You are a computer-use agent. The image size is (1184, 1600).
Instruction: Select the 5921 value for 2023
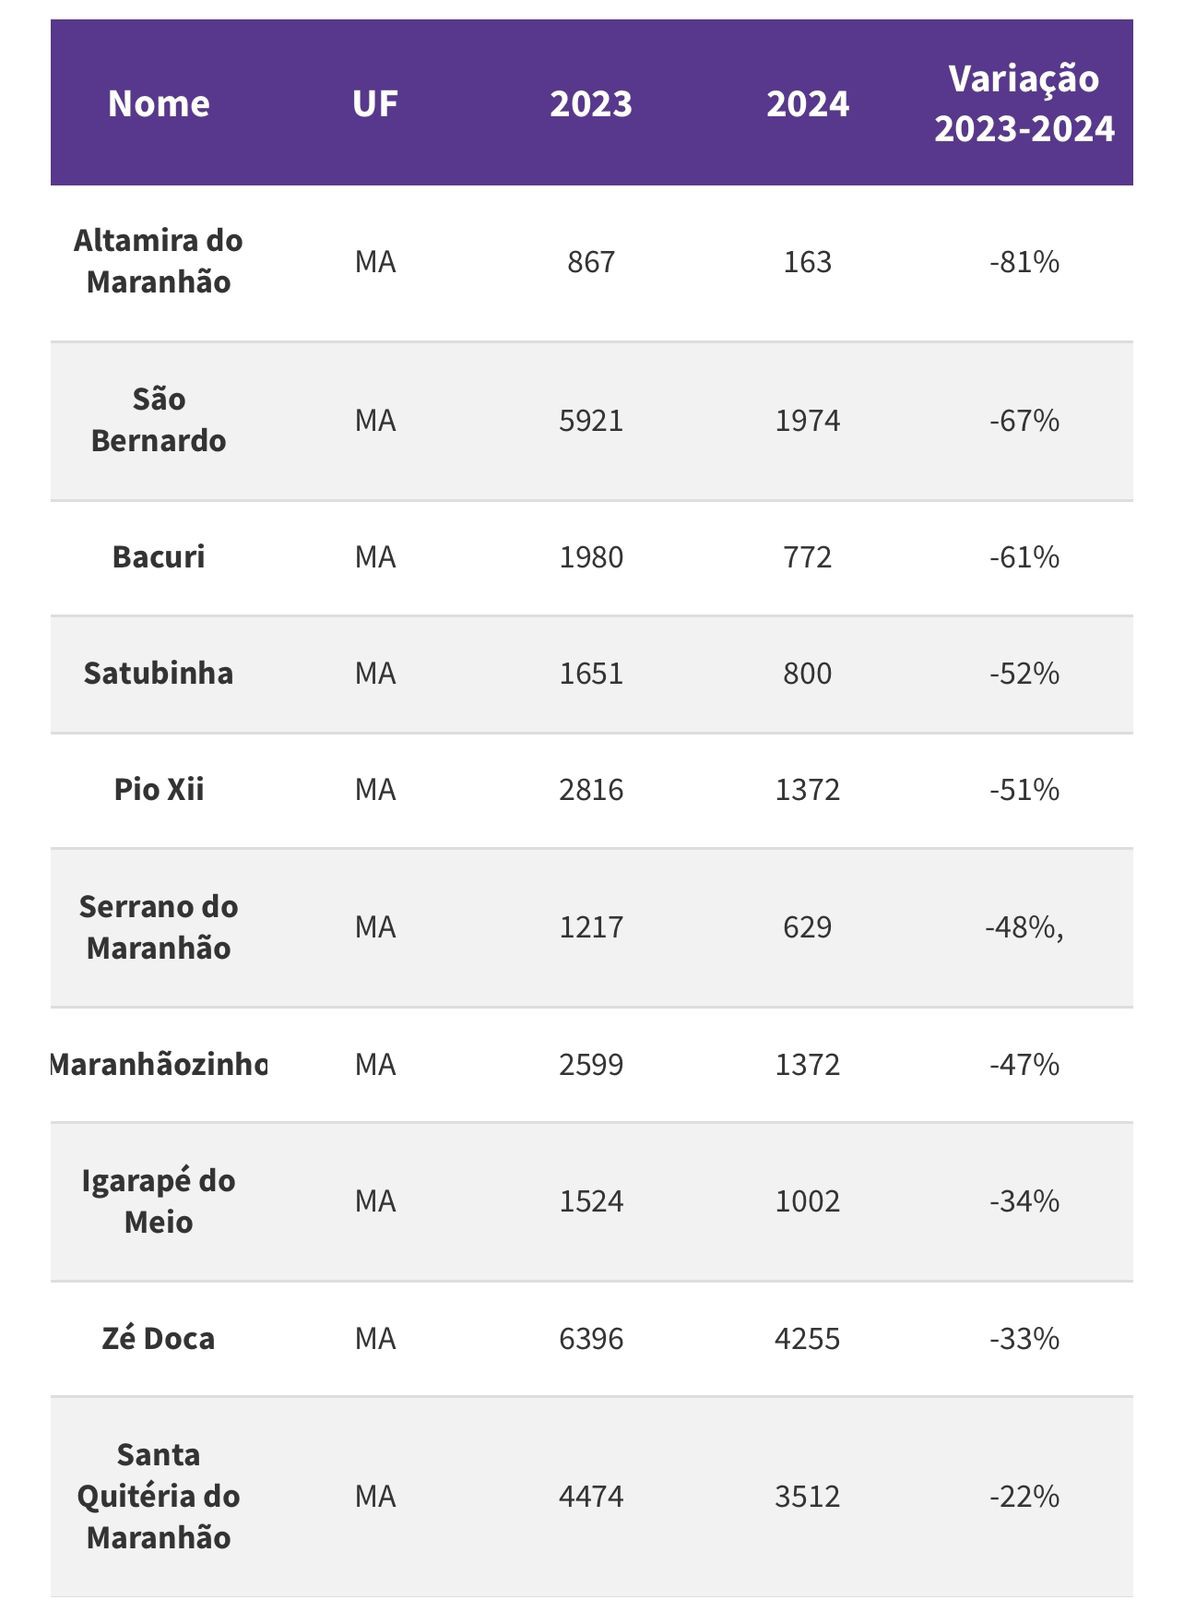(x=591, y=421)
